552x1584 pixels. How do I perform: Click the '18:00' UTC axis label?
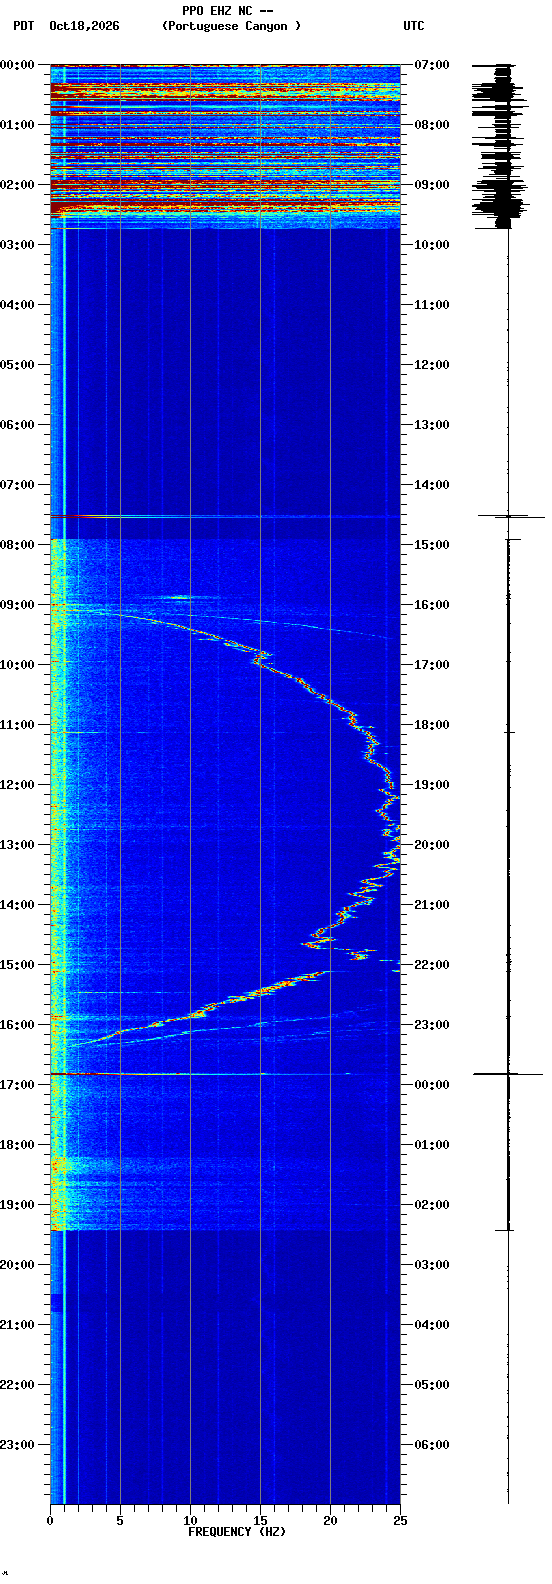click(x=432, y=725)
